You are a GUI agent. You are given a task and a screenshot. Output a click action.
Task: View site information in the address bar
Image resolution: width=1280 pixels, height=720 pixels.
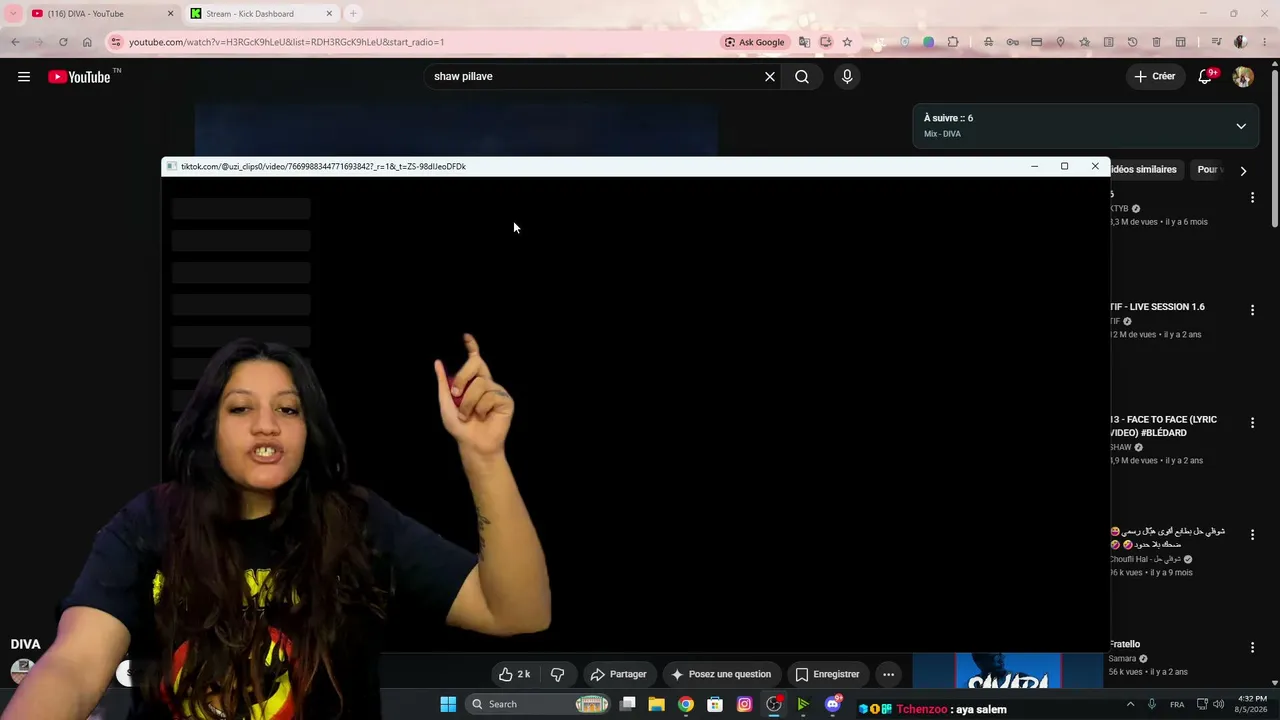116,42
